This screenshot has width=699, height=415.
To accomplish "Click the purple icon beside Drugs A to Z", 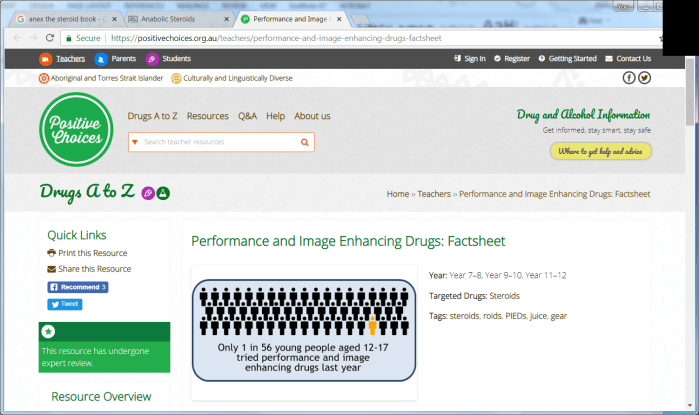I will click(x=148, y=192).
